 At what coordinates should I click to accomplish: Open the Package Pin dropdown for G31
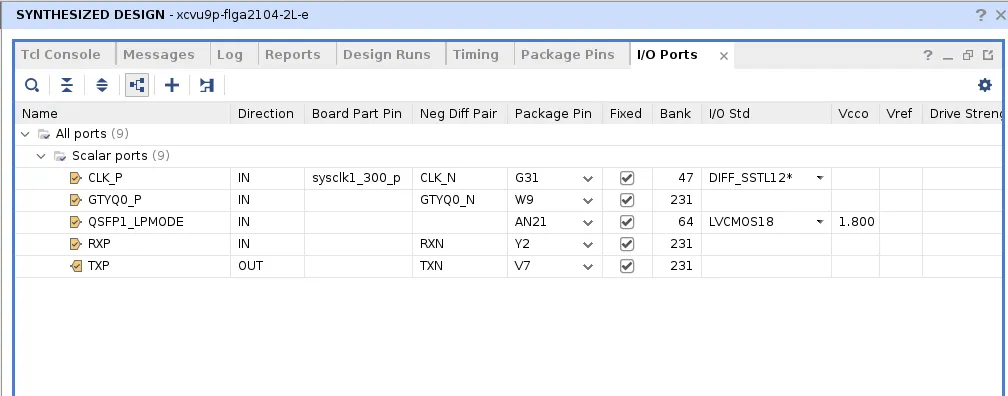click(588, 179)
